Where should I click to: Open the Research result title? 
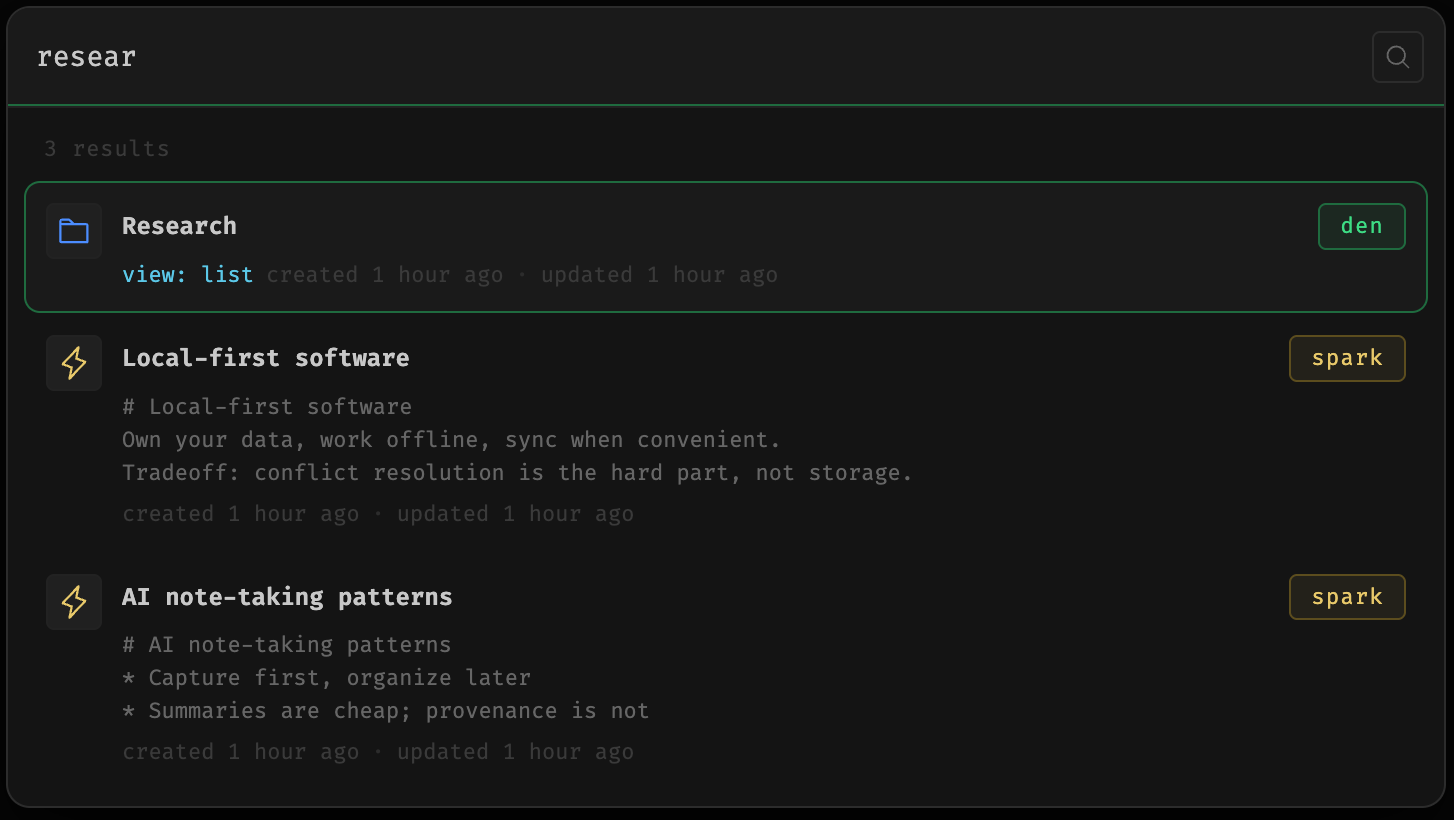tap(179, 226)
